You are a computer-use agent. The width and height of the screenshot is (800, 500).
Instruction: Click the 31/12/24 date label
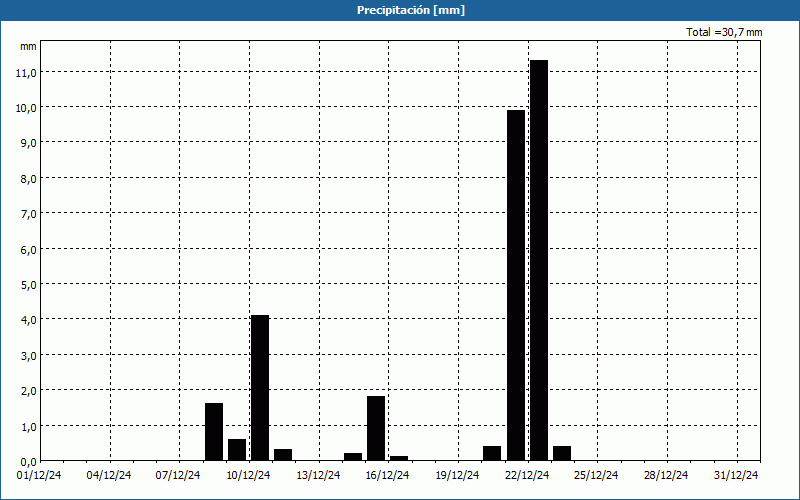(x=736, y=476)
